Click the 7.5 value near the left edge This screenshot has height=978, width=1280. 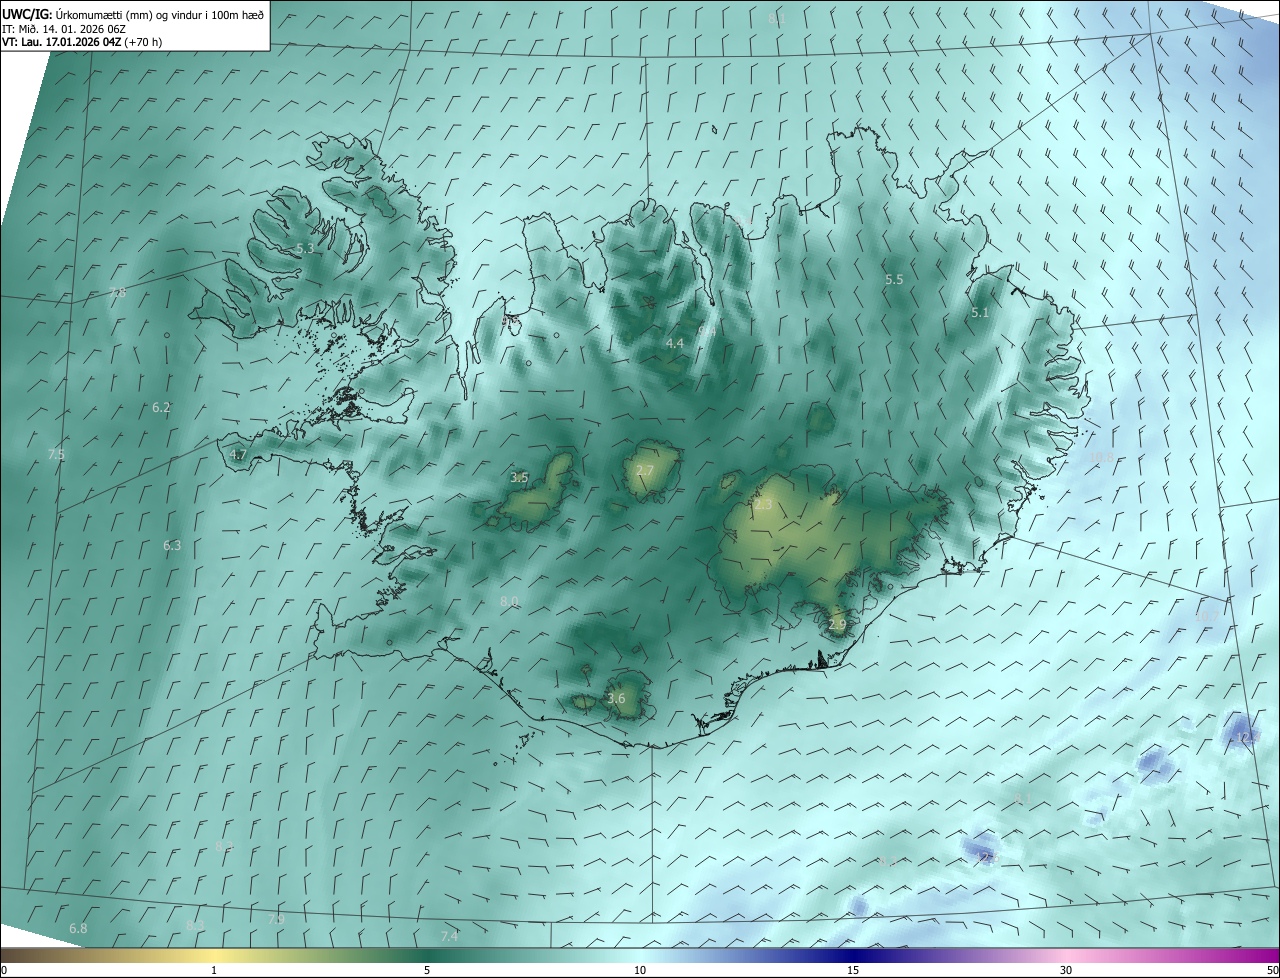[x=56, y=454]
